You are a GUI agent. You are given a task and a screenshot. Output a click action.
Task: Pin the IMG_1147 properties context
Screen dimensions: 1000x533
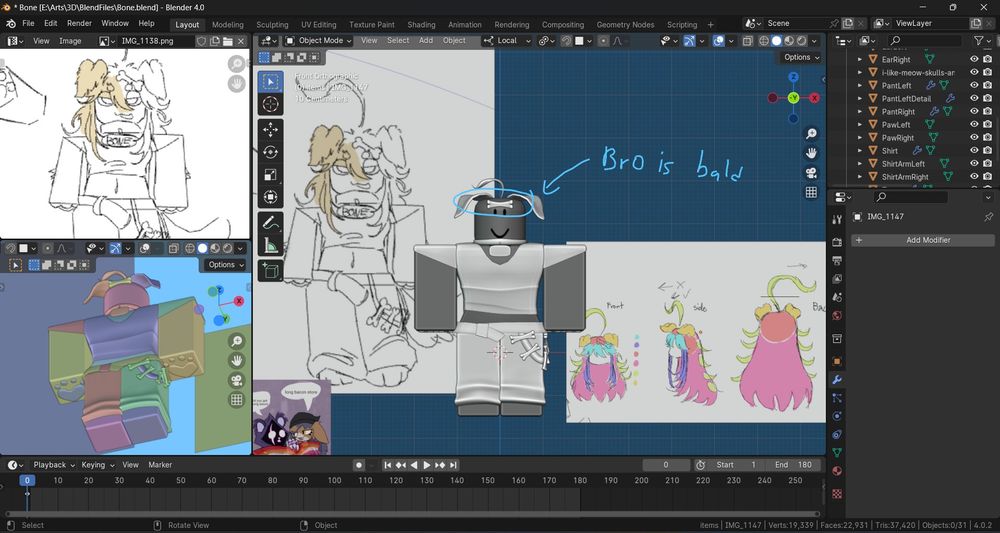(988, 217)
